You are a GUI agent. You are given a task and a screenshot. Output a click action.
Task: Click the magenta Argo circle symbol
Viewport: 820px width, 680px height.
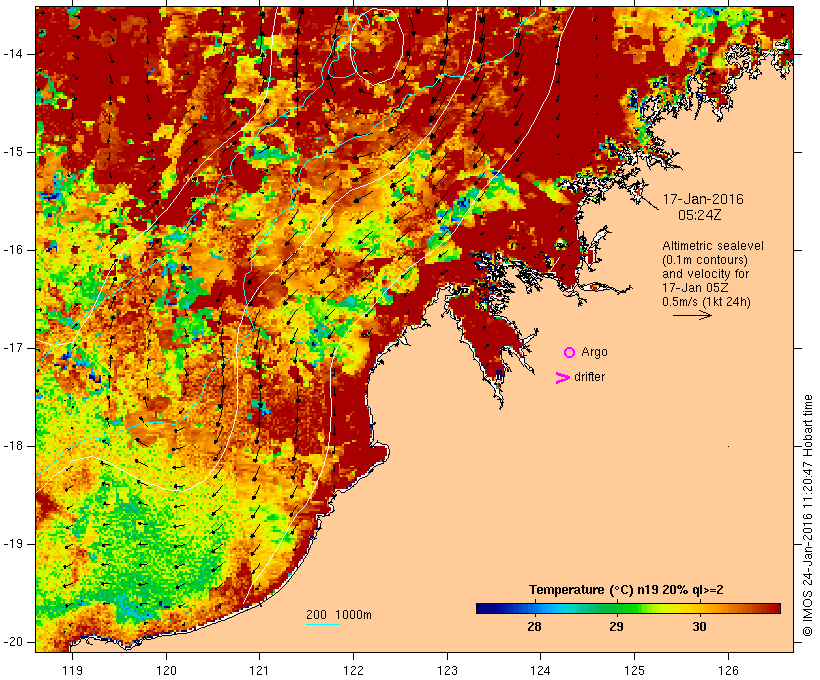click(570, 353)
